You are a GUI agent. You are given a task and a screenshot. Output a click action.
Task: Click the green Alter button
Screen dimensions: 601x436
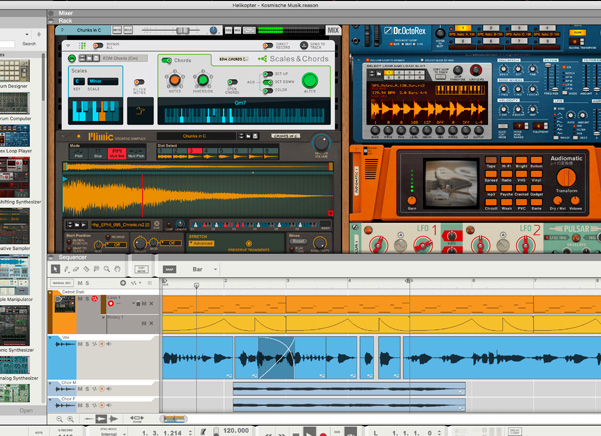coord(310,80)
